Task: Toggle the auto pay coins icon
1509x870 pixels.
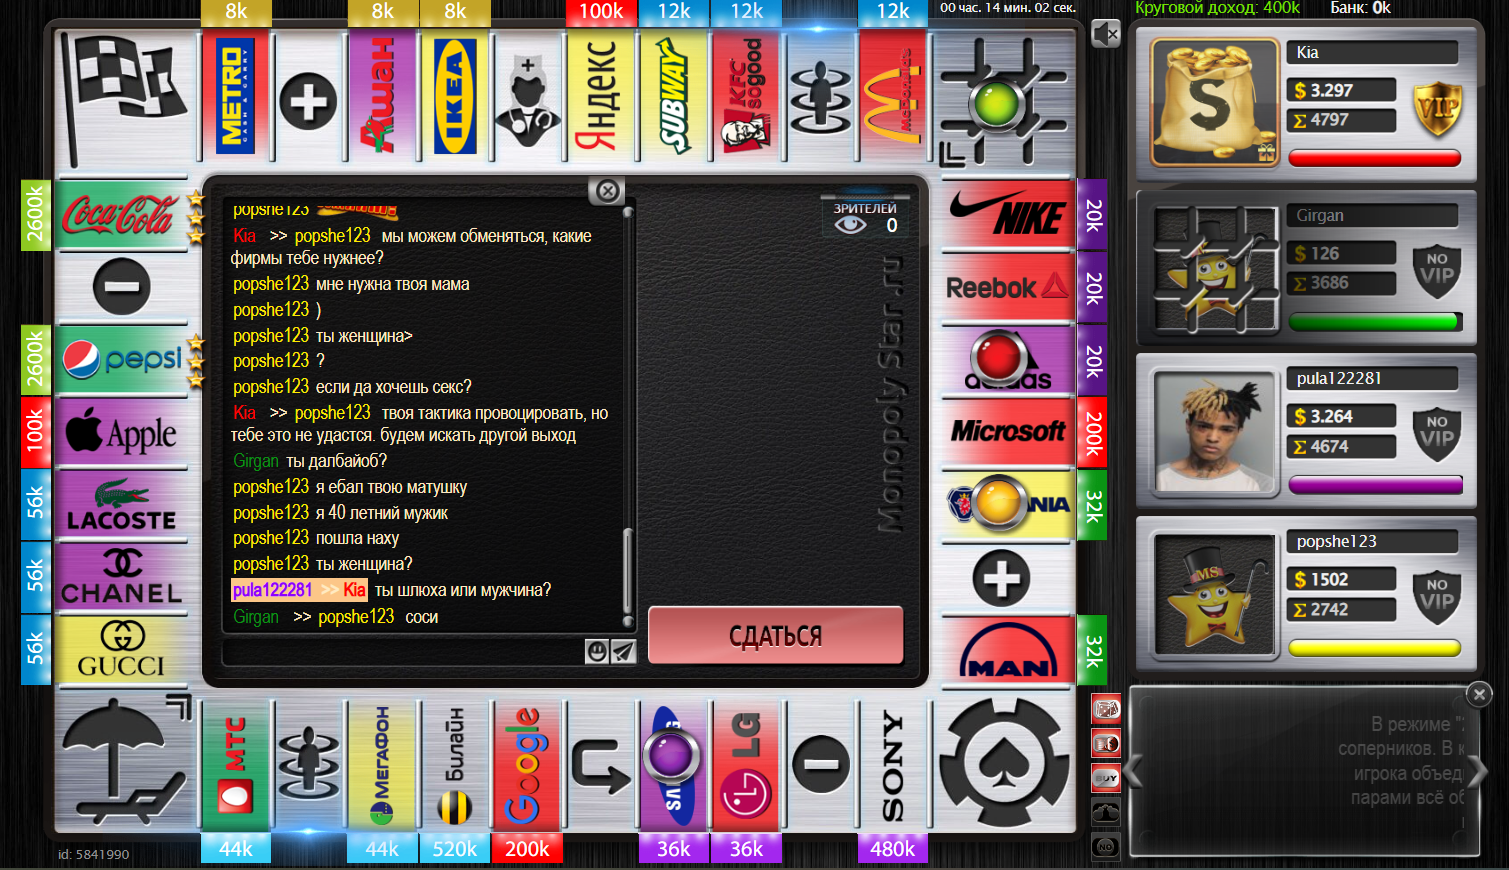Action: pyautogui.click(x=1105, y=744)
